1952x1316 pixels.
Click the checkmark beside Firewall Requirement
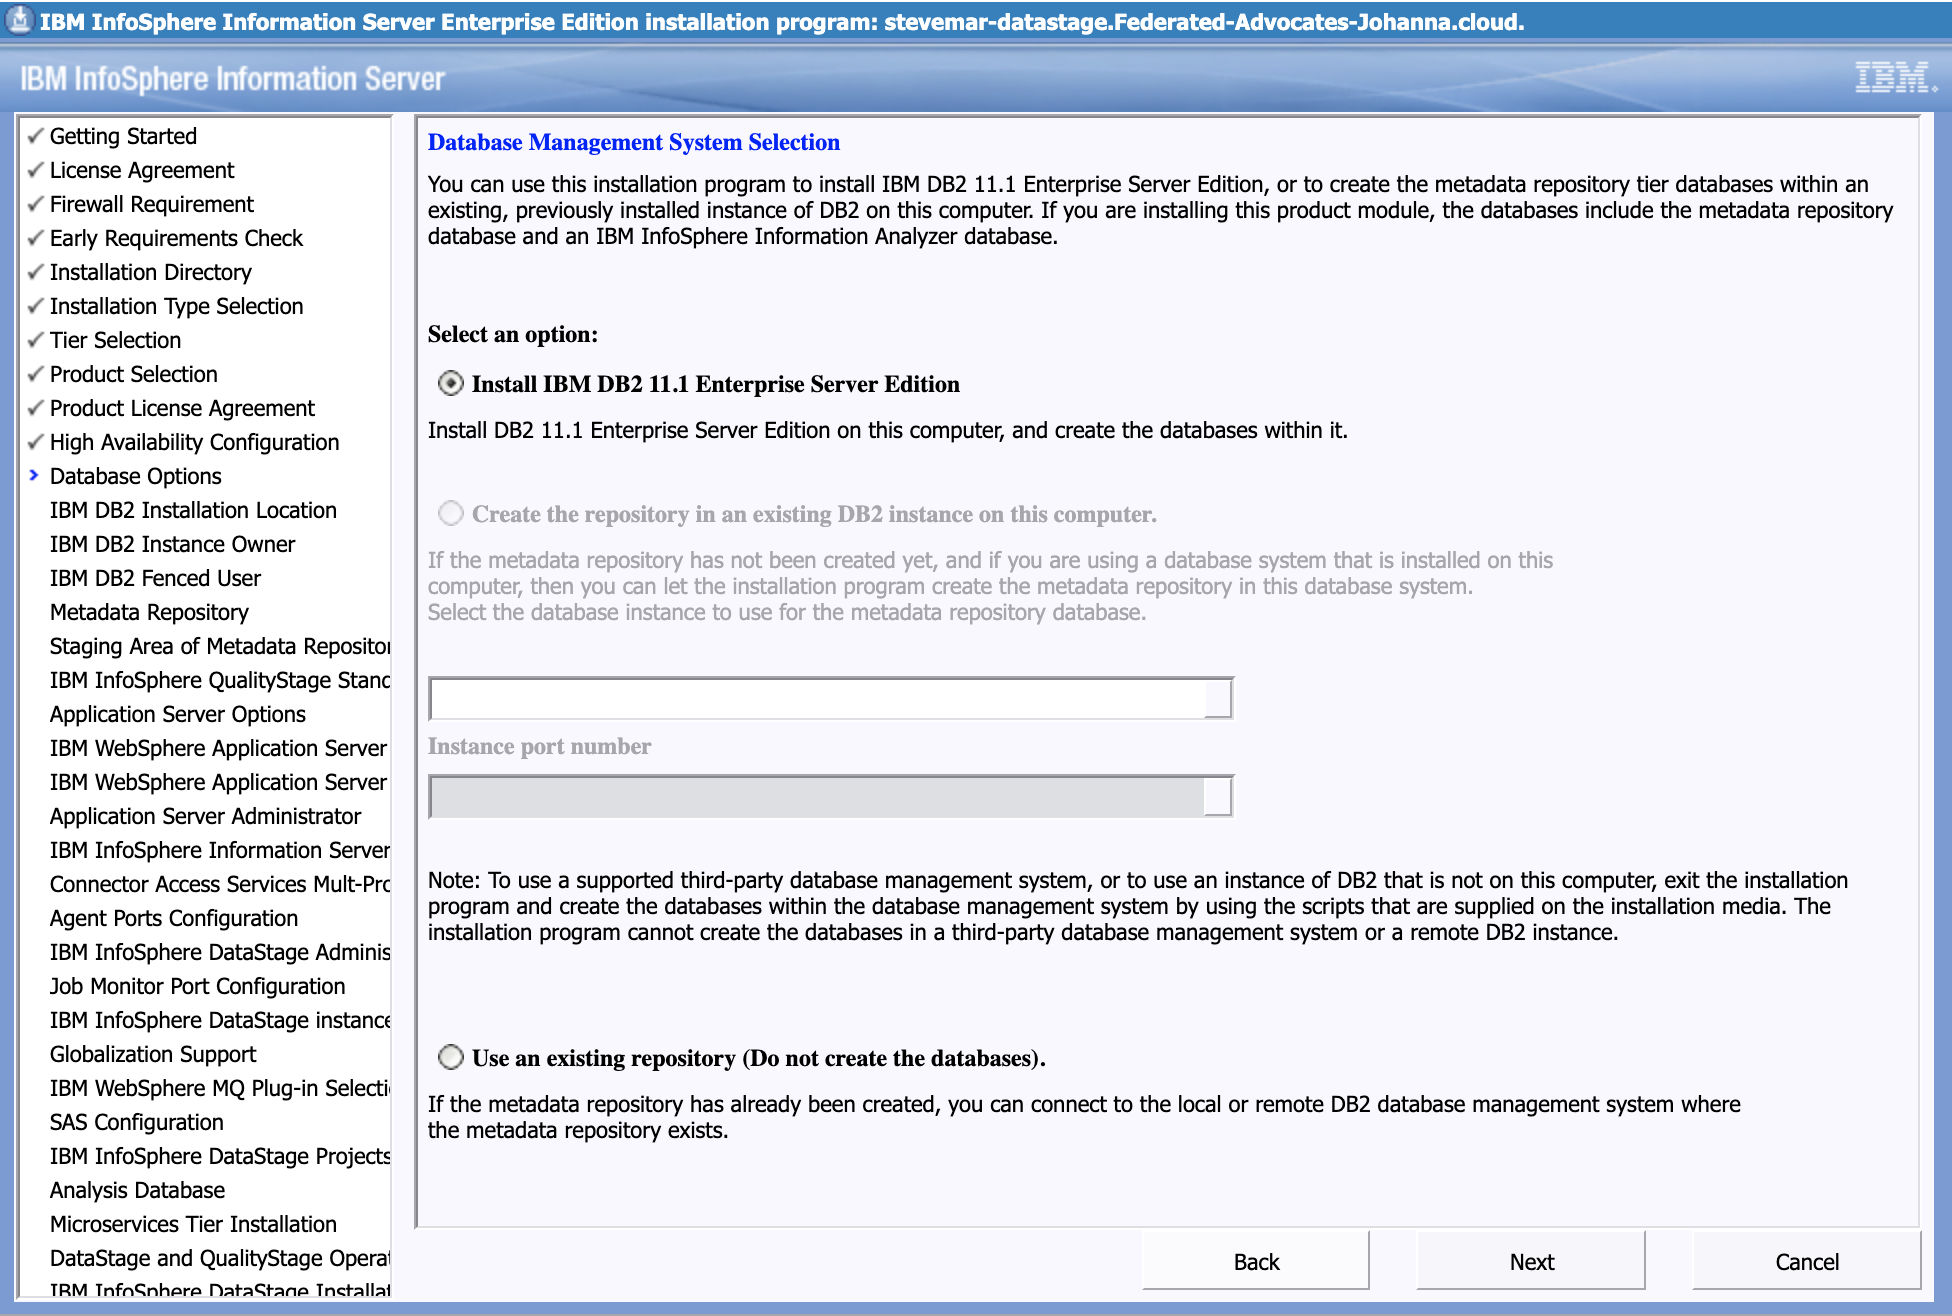point(36,204)
